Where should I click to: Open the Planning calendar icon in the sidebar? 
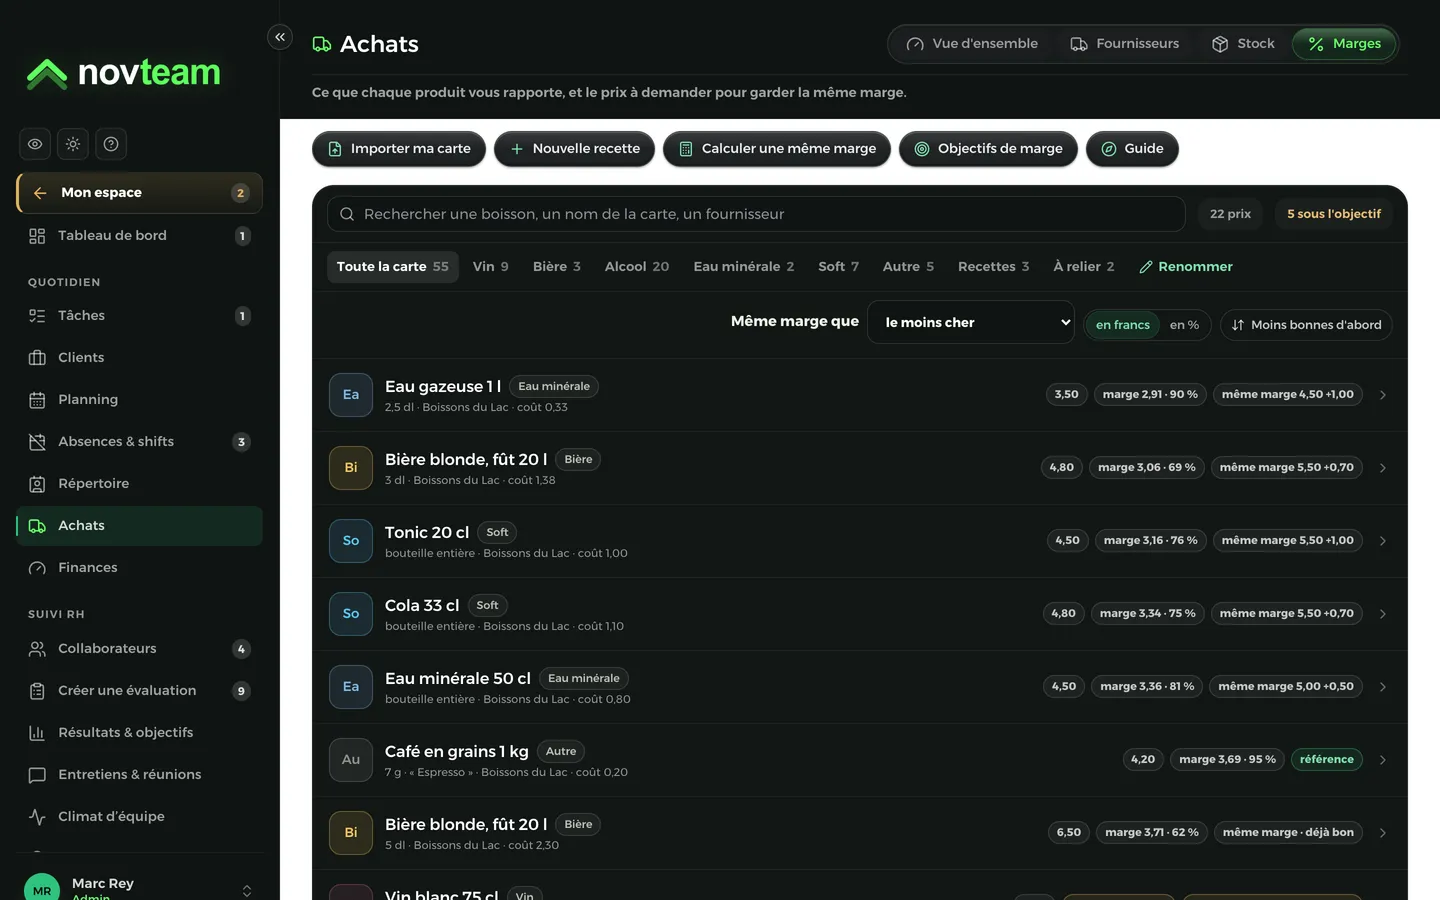tap(37, 400)
